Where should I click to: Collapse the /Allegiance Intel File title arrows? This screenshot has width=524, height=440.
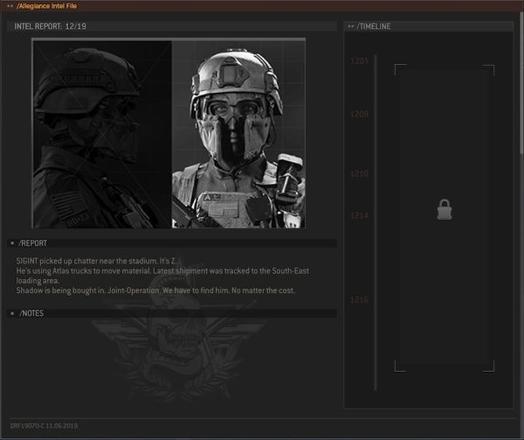pos(10,6)
